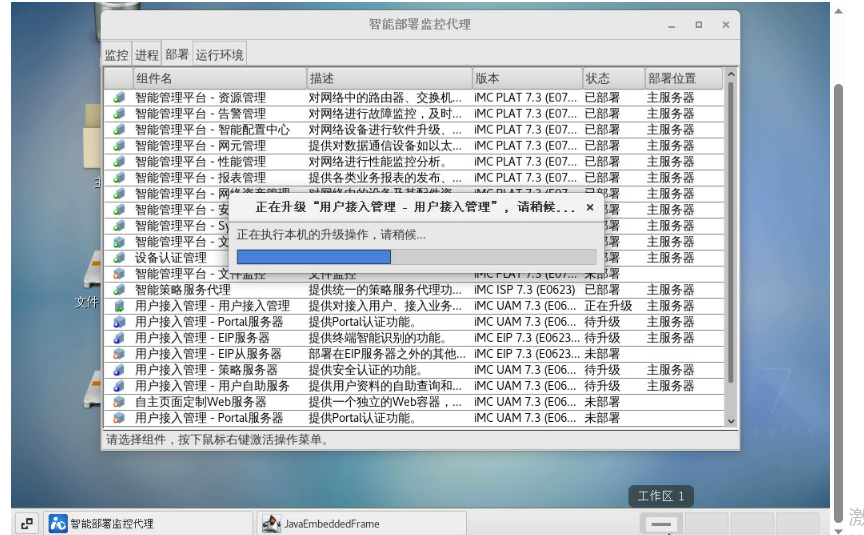864x535 pixels.
Task: Open the 运行环境 tab
Action: (219, 55)
